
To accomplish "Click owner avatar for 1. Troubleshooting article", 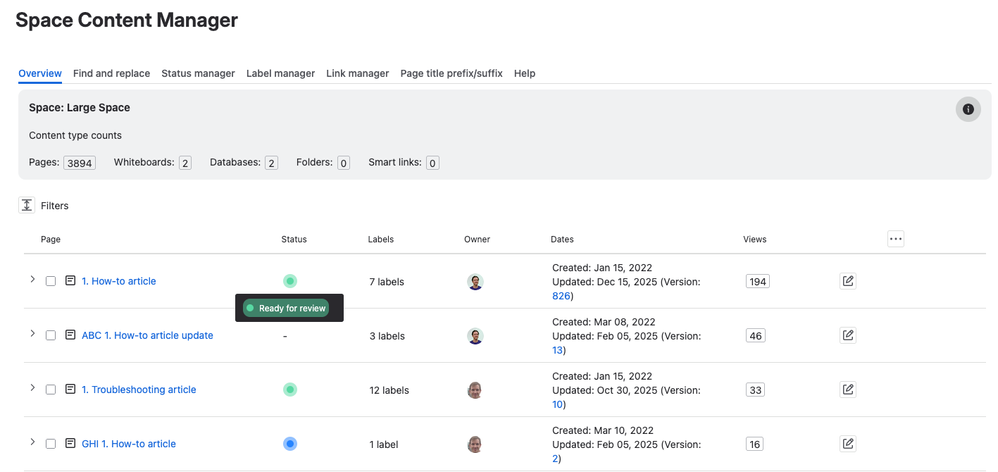I will (x=475, y=390).
